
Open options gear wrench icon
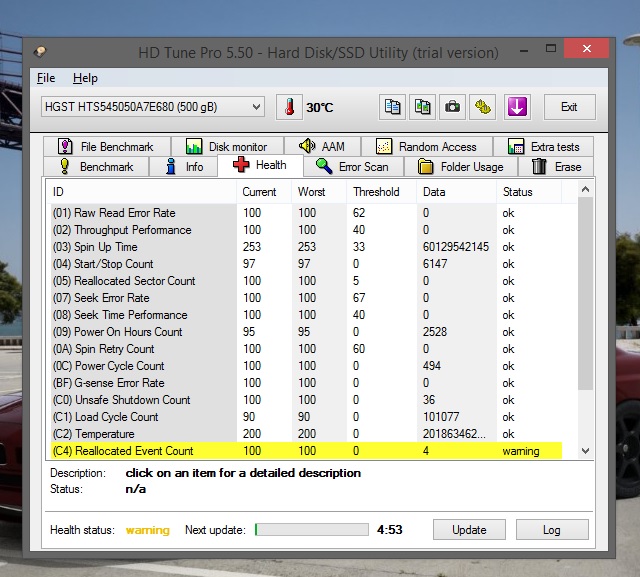pos(482,107)
